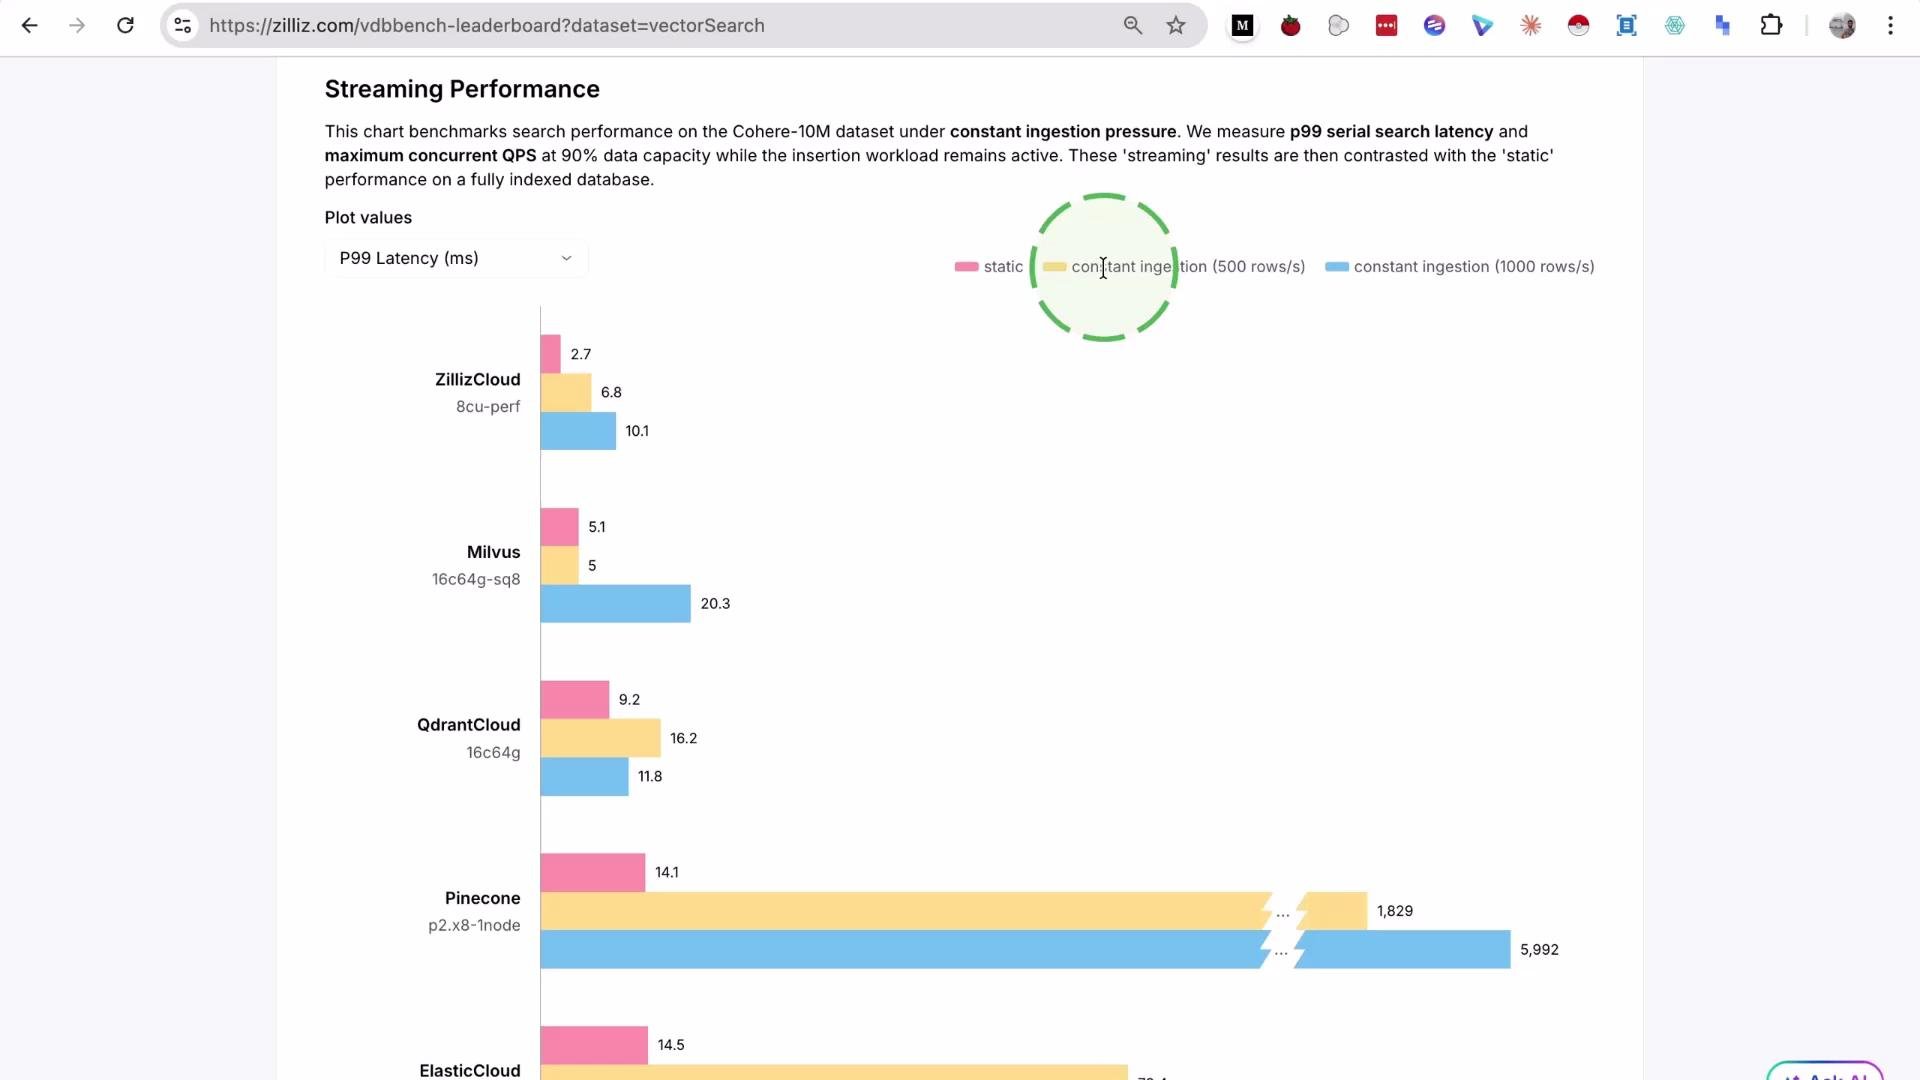
Task: Click the QdrantCloud static bar 9.2
Action: (x=575, y=700)
